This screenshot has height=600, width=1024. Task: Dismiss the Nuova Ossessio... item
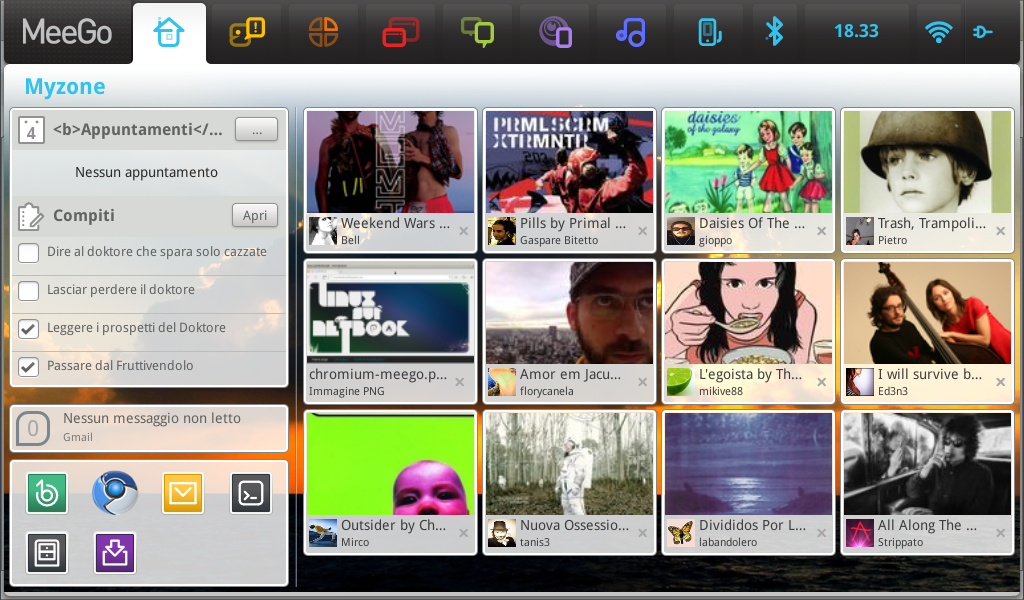coord(643,533)
